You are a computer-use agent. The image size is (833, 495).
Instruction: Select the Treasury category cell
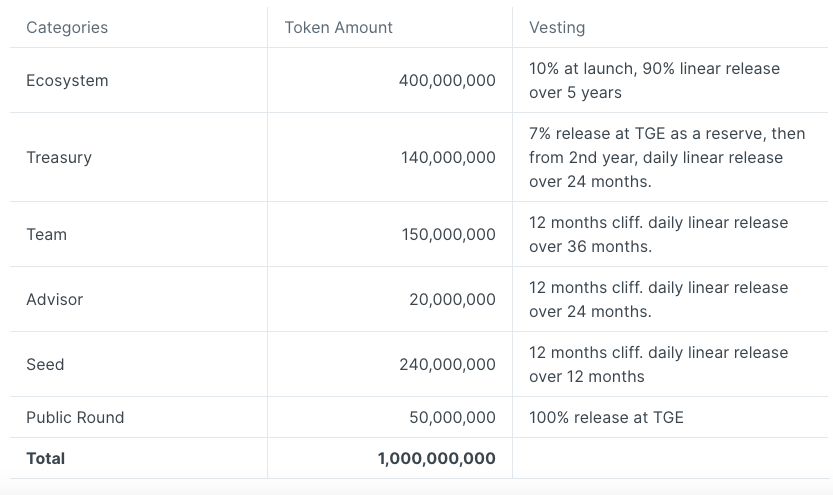[59, 158]
